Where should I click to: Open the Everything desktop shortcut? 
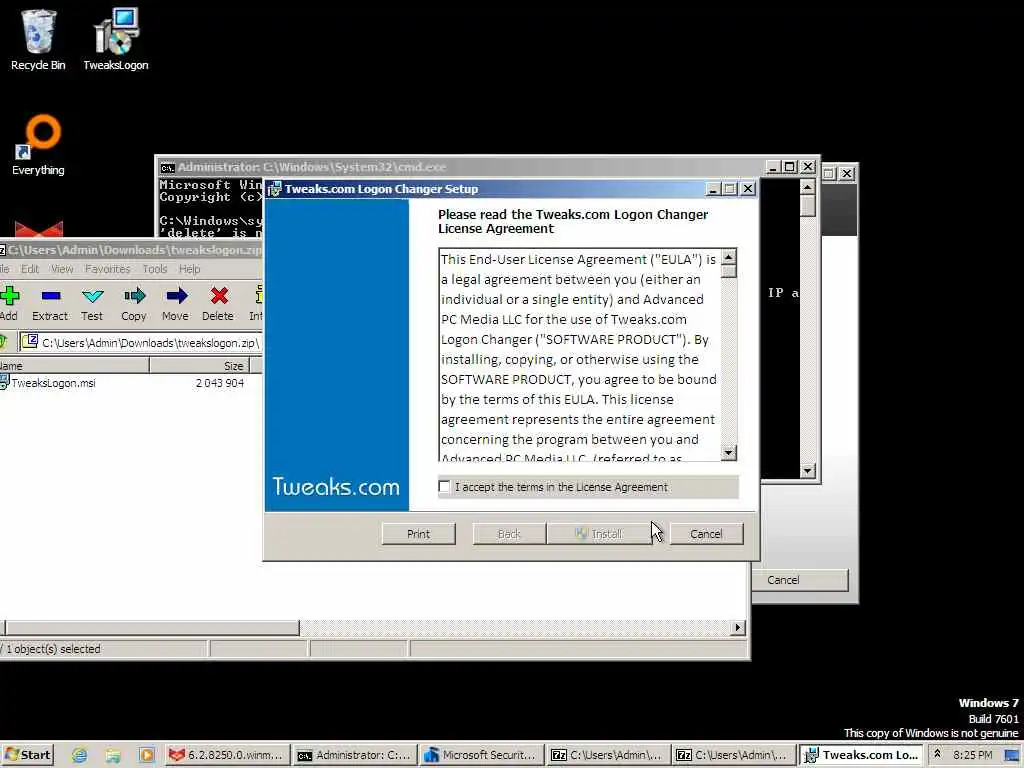pyautogui.click(x=39, y=145)
